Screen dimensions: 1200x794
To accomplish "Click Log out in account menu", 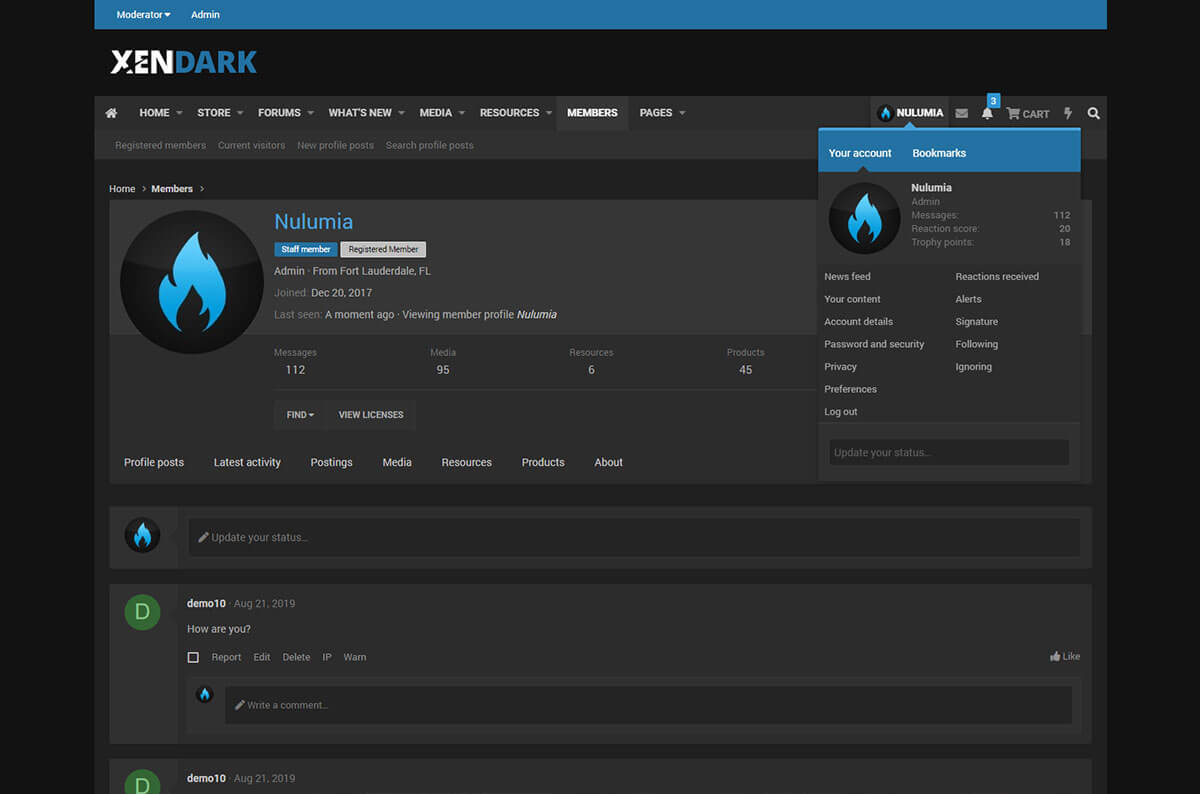I will point(840,412).
